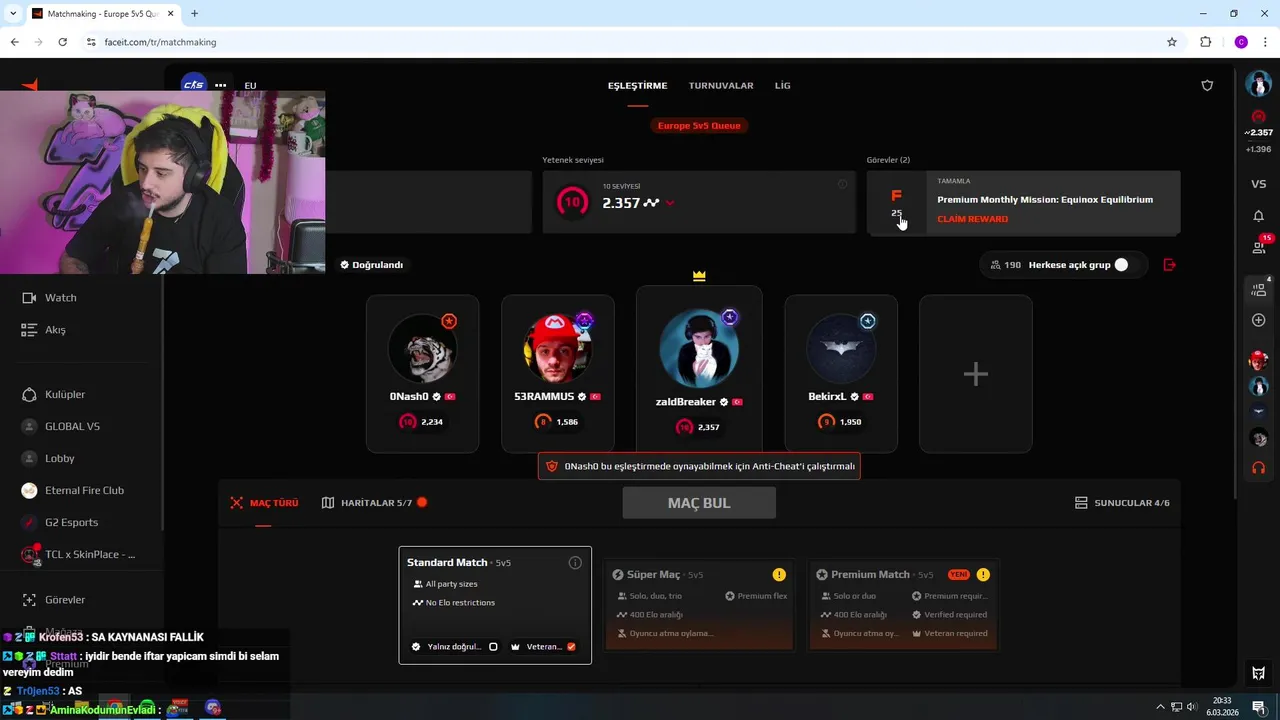Open the FACEIT shield icon in top bar
Screen dimensions: 1280x720
[1207, 85]
